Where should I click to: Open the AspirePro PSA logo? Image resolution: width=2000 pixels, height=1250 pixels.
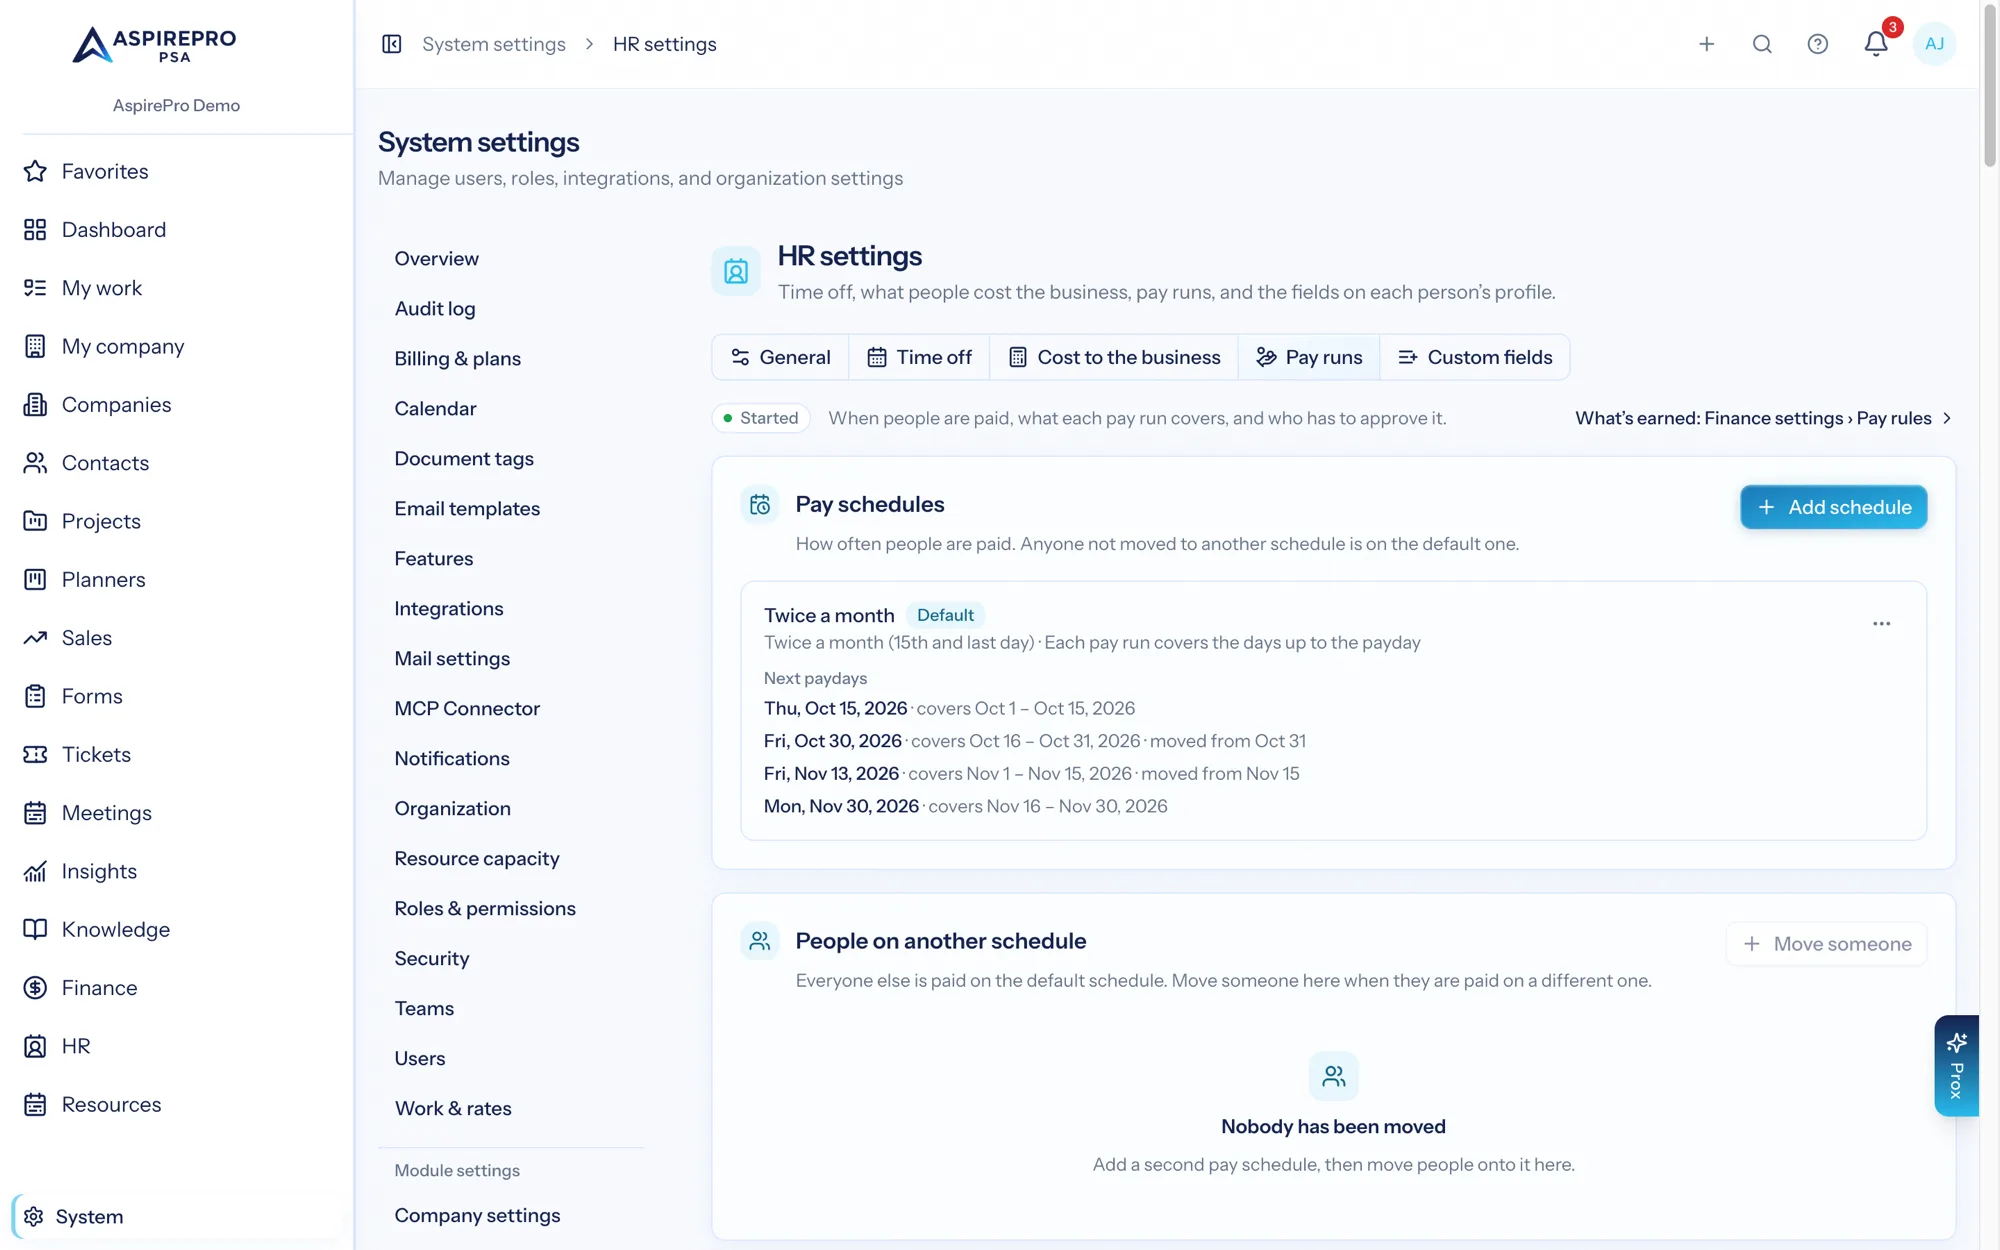tap(154, 45)
